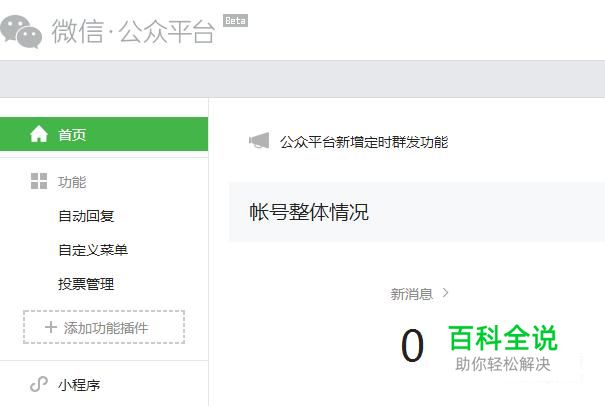Click the plus icon in 添加功能插件

(x=51, y=327)
